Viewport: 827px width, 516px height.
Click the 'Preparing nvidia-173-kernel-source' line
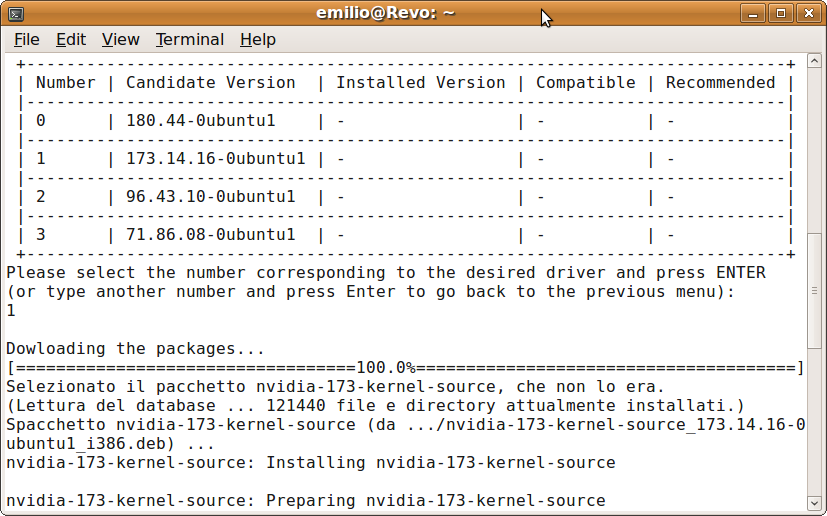306,501
